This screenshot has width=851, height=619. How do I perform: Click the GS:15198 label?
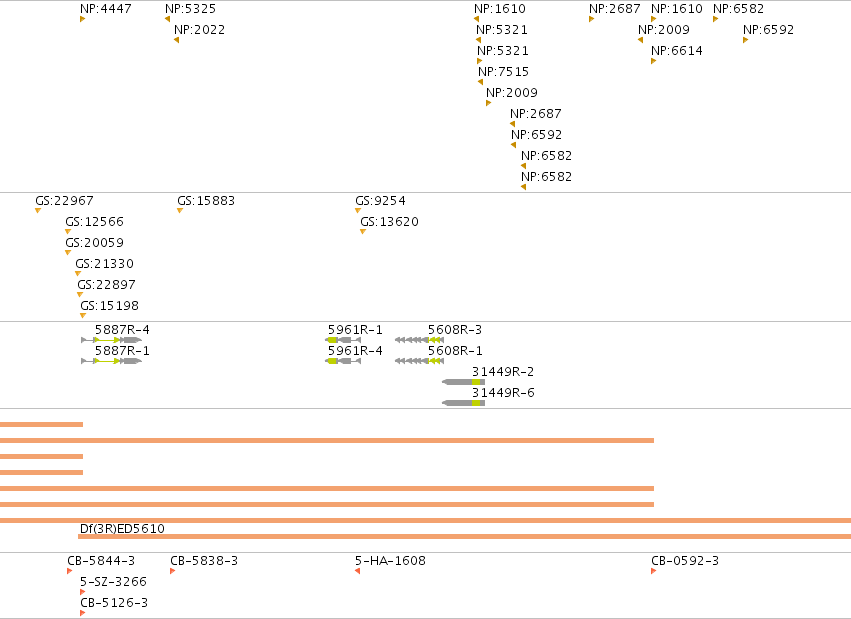click(110, 306)
